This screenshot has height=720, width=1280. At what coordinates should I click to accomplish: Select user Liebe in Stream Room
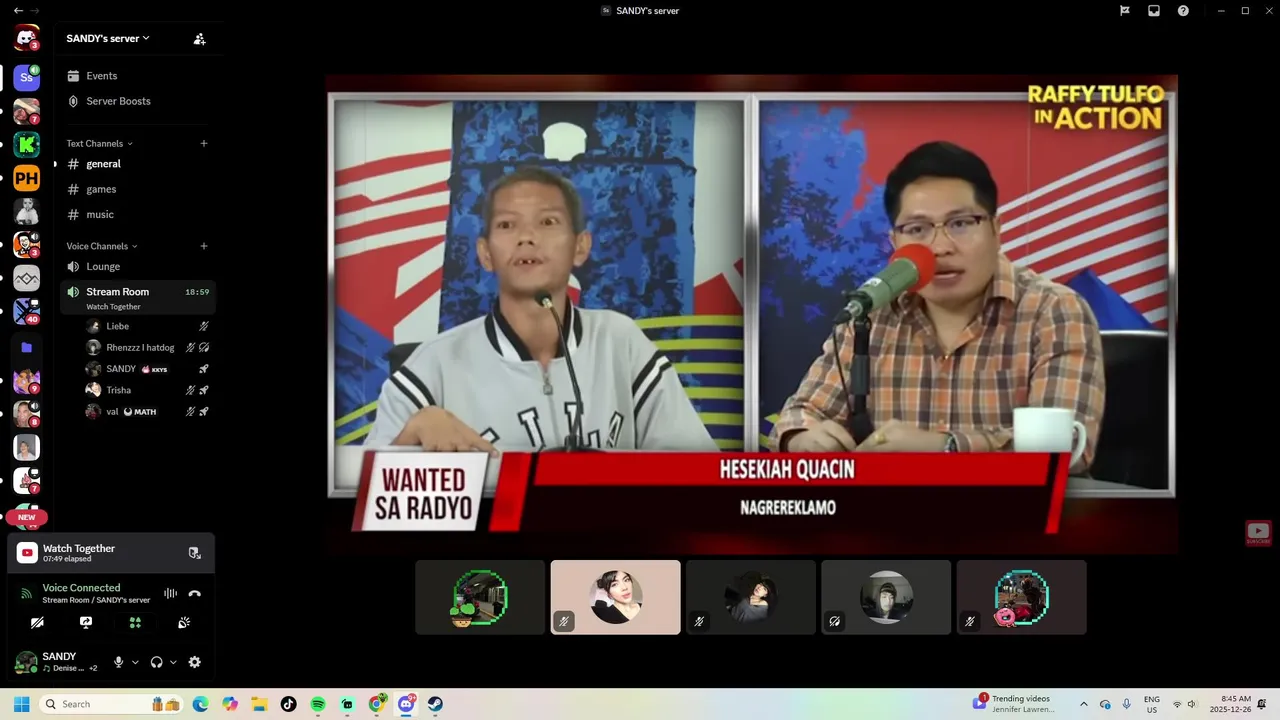(x=147, y=326)
